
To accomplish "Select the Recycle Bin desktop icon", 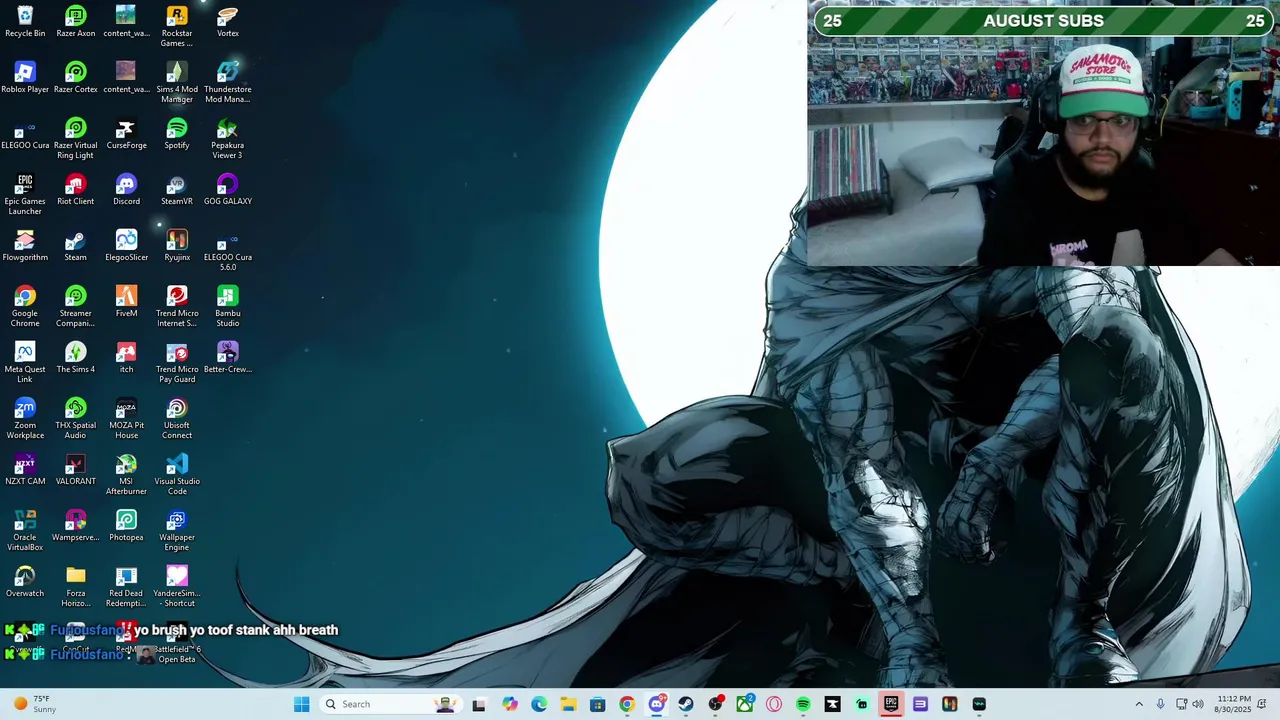I will point(25,21).
